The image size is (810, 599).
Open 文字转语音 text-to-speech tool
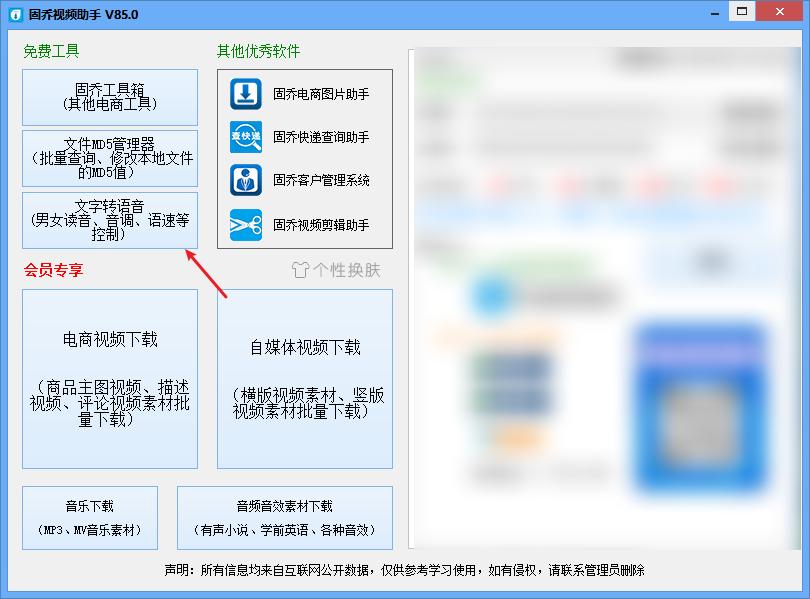(x=109, y=220)
